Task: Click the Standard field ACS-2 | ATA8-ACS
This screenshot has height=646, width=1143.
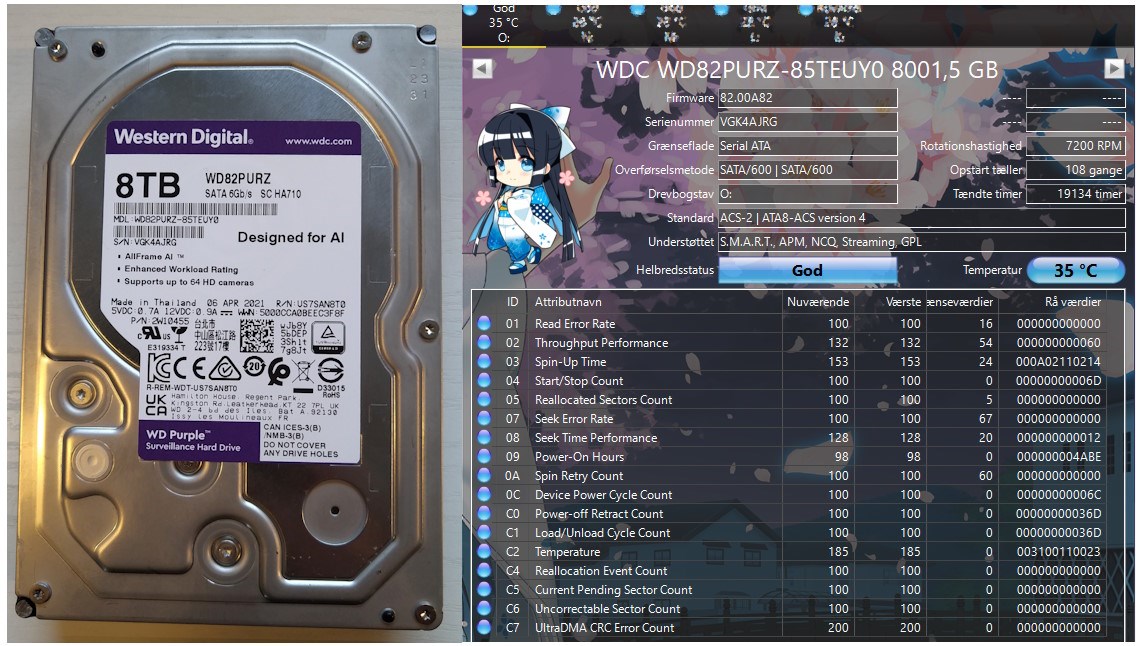Action: [x=921, y=218]
